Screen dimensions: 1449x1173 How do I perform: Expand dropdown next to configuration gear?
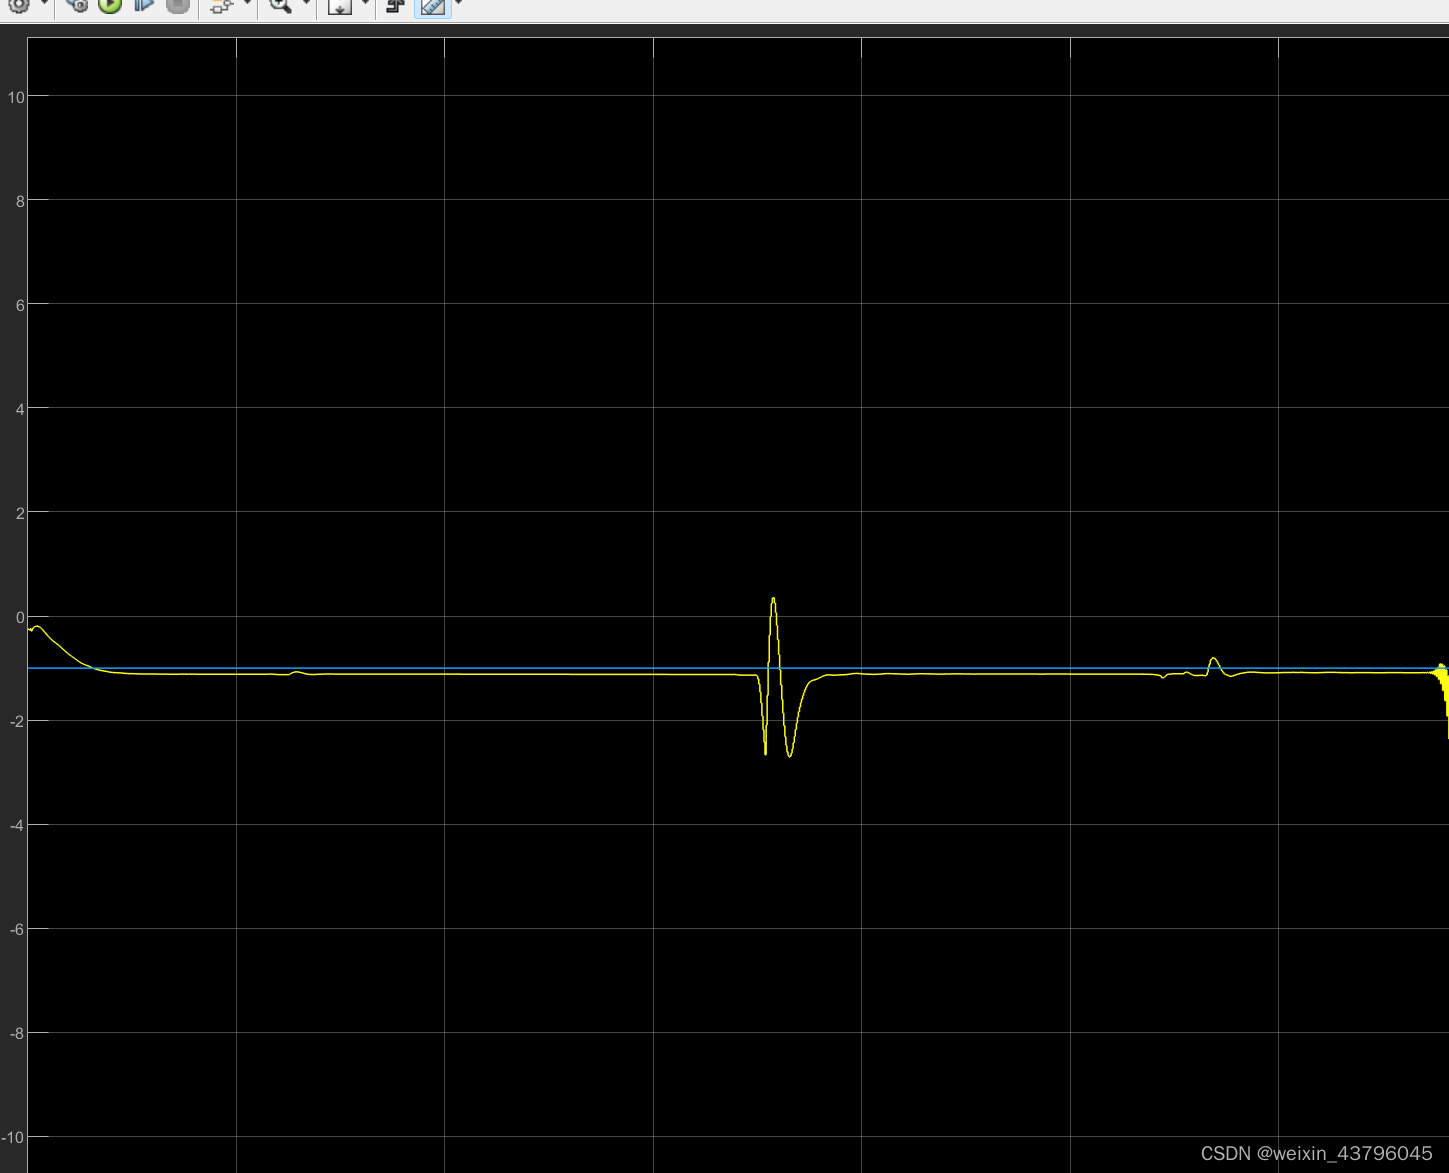point(44,4)
